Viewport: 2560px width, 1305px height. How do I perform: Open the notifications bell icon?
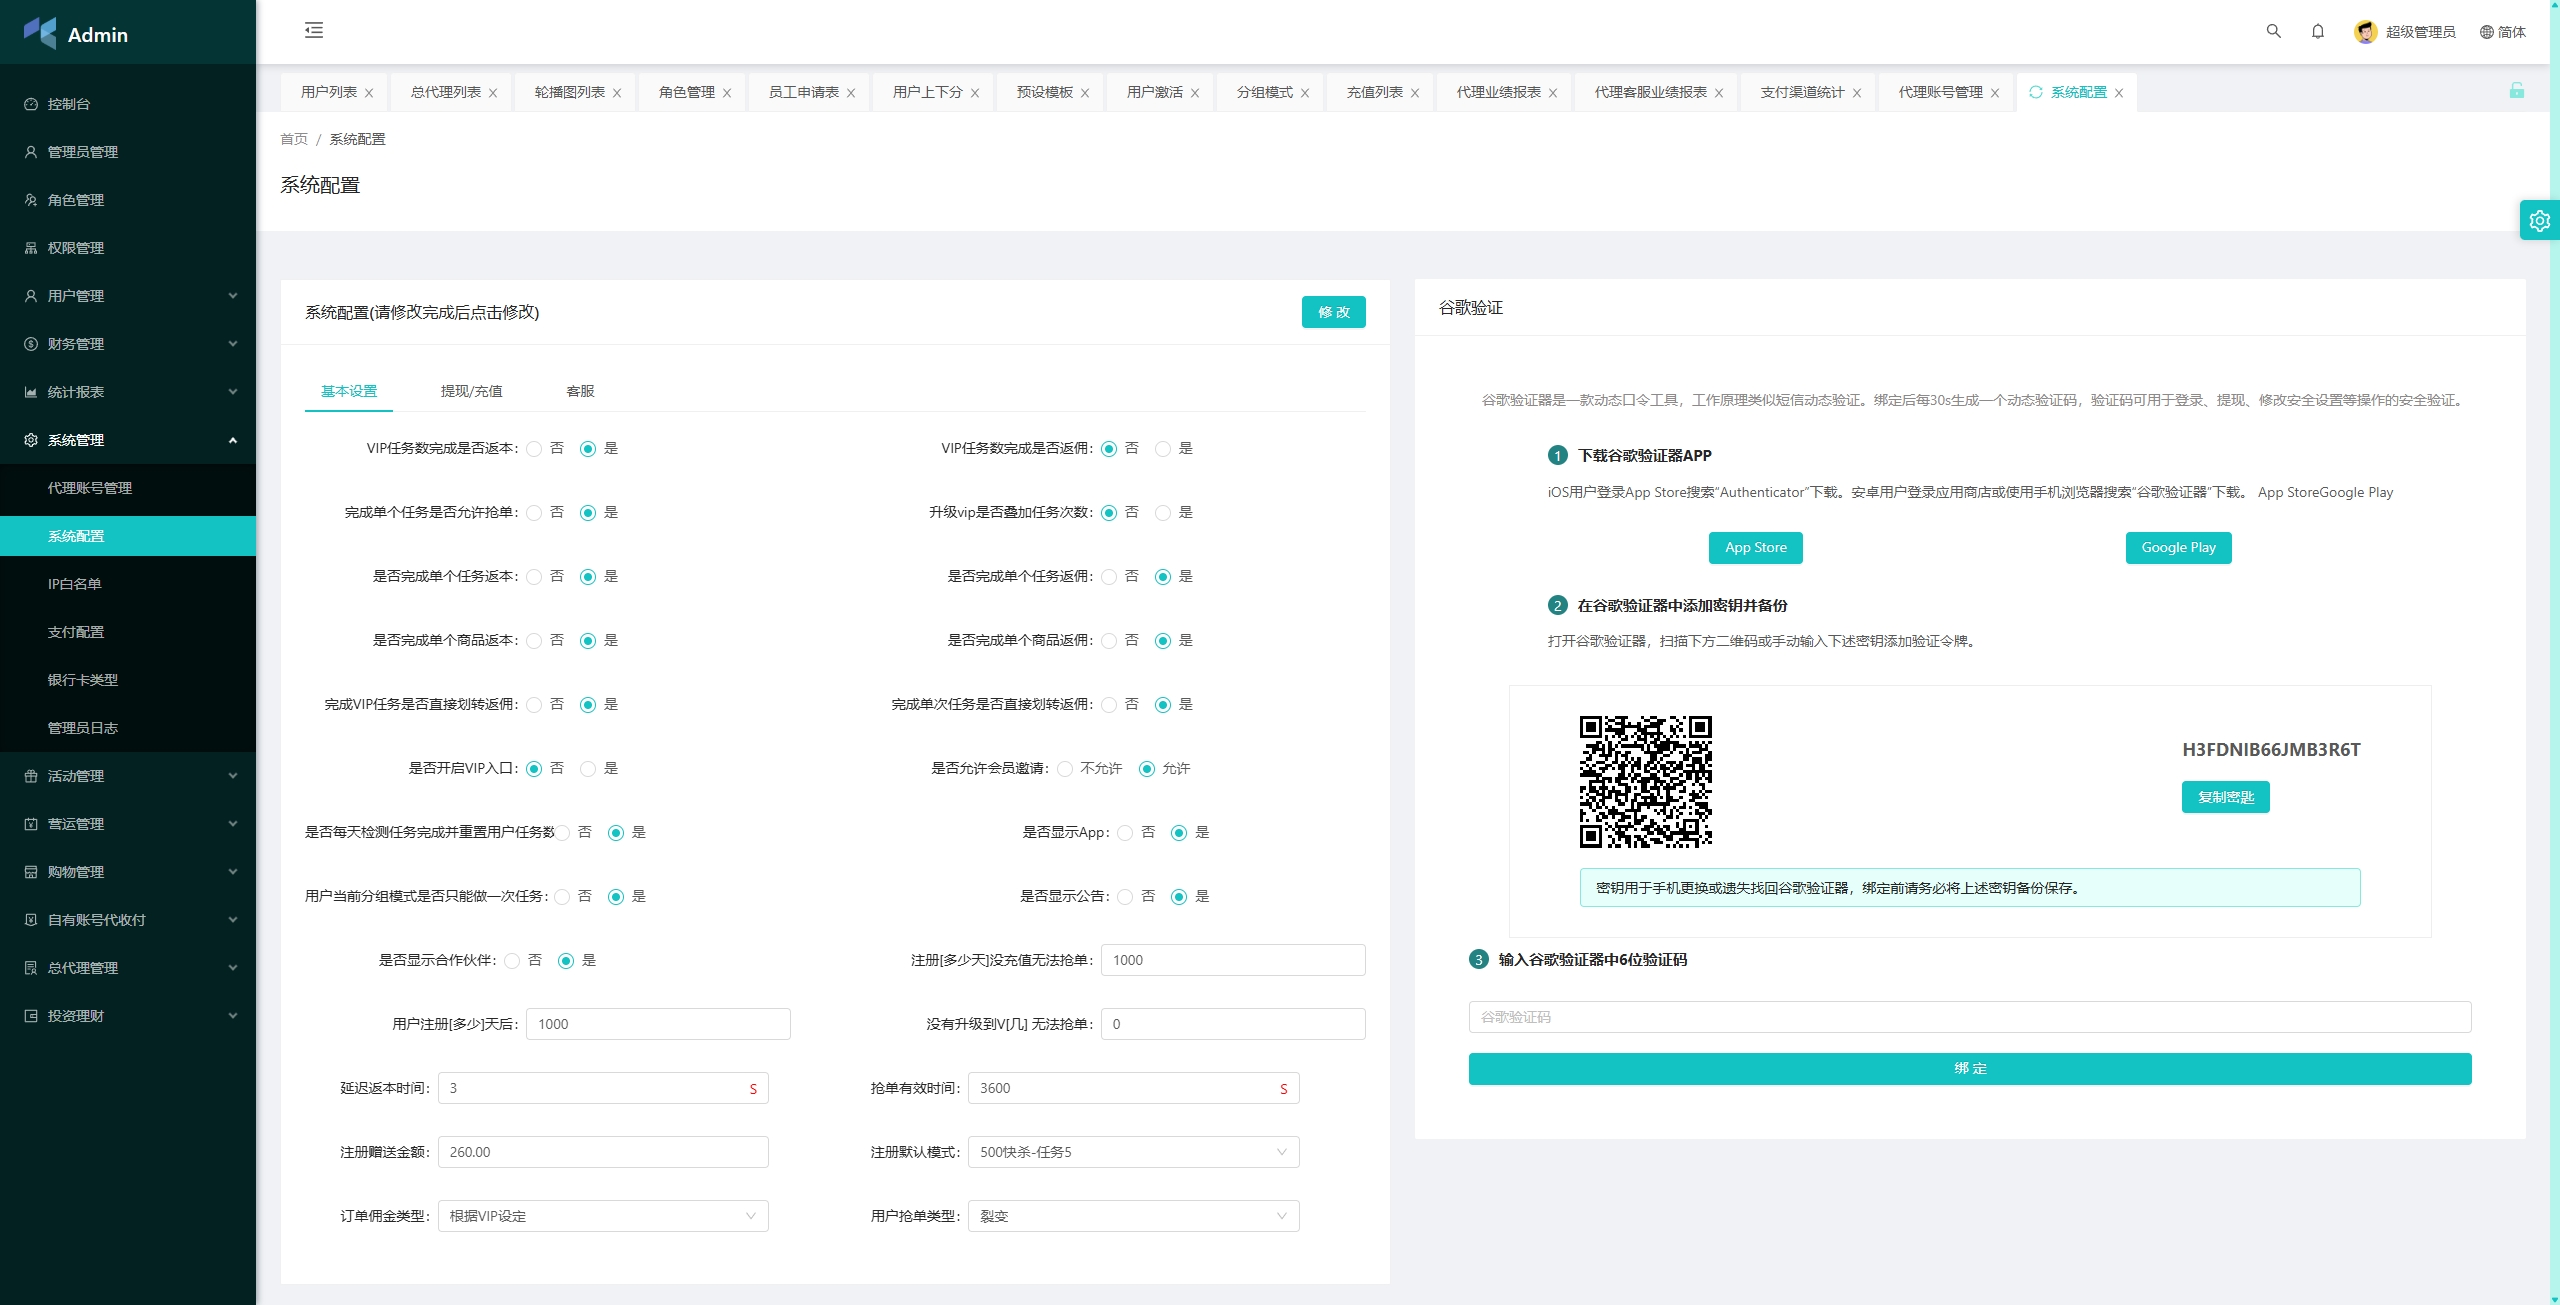coord(2317,31)
